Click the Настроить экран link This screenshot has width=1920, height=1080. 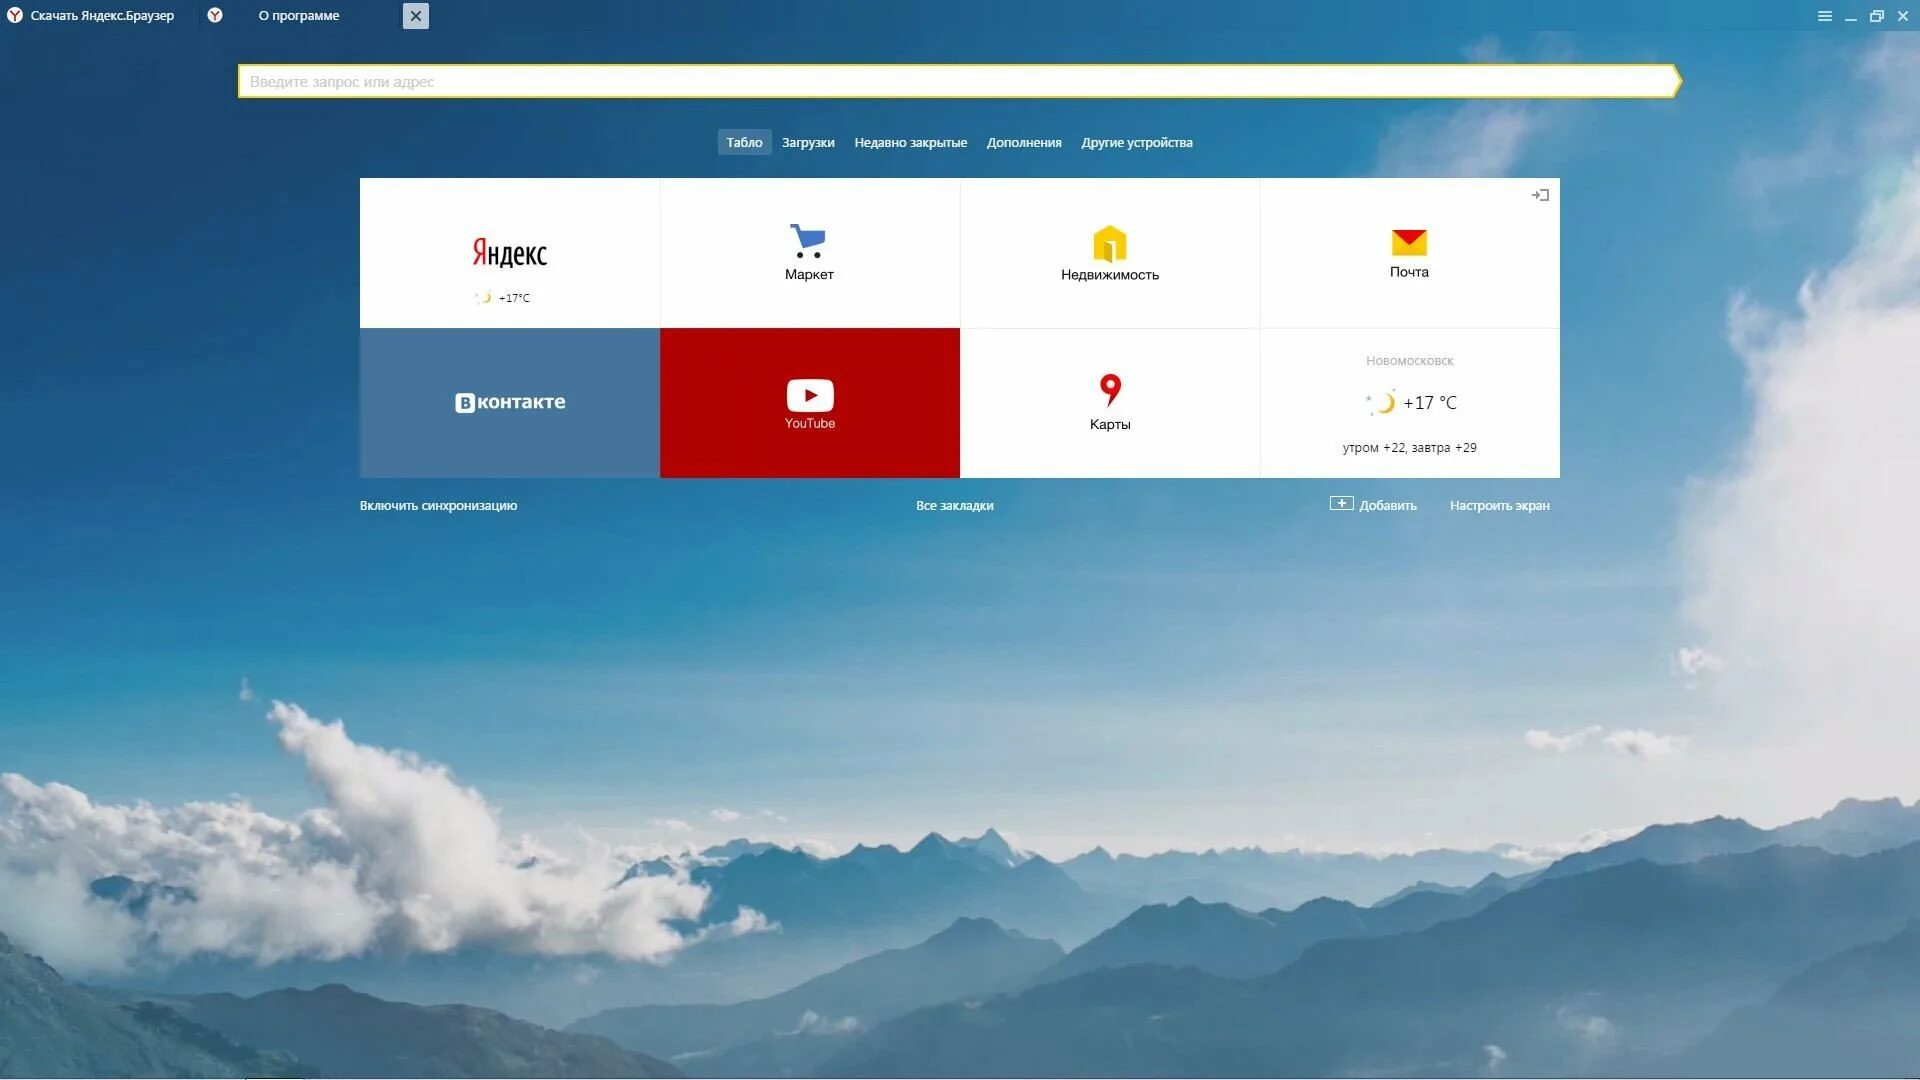pyautogui.click(x=1499, y=506)
